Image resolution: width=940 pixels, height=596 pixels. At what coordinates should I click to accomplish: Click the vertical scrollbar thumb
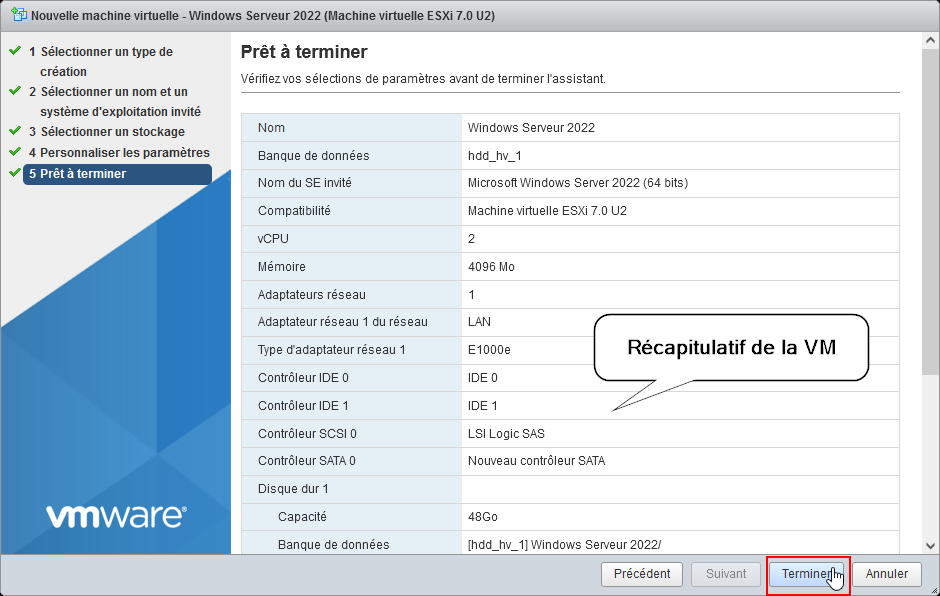[930, 213]
